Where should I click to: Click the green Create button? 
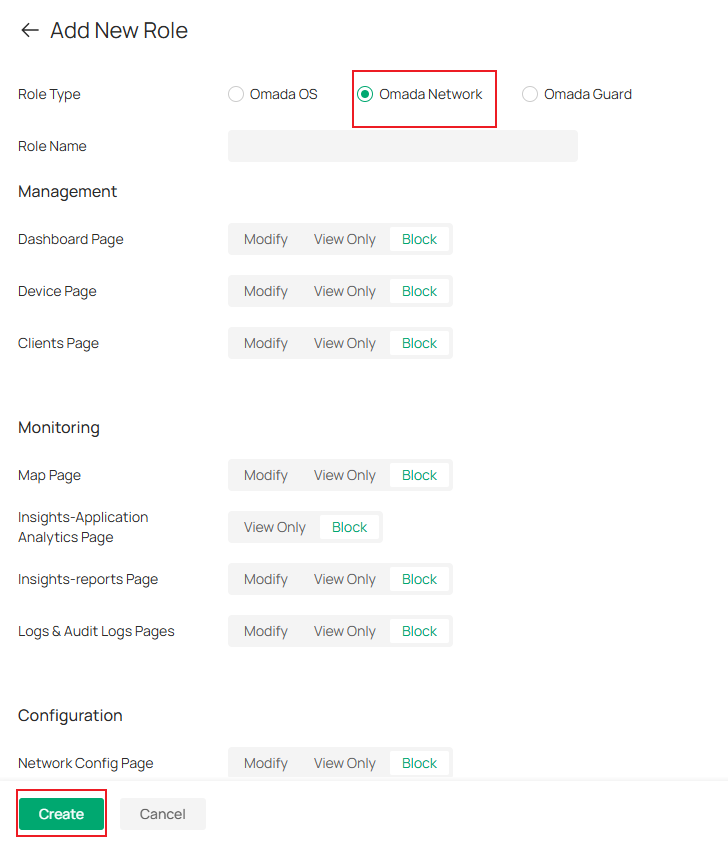coord(61,814)
